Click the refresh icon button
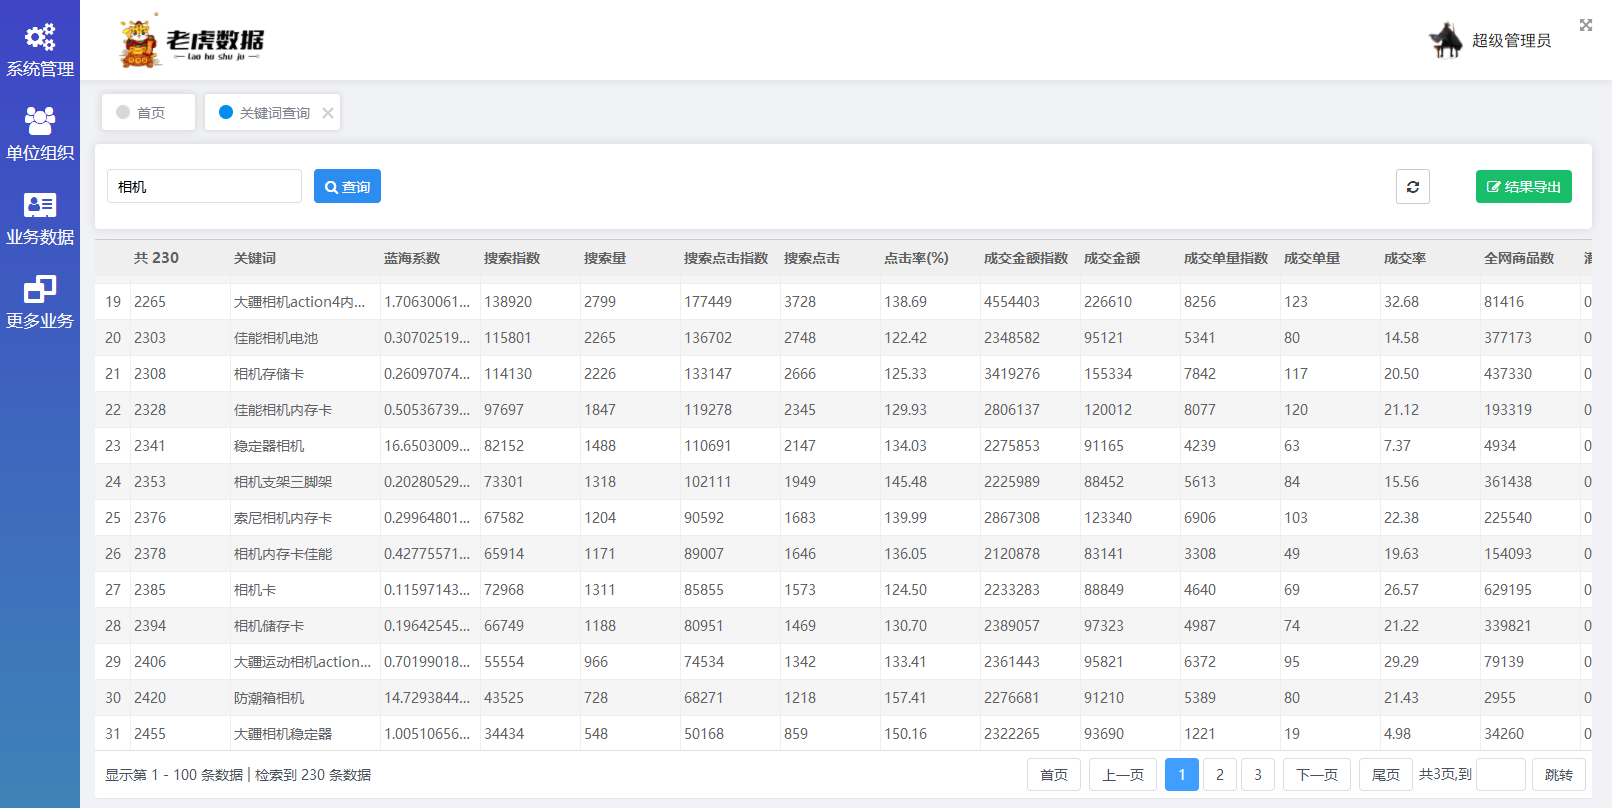 pos(1412,187)
